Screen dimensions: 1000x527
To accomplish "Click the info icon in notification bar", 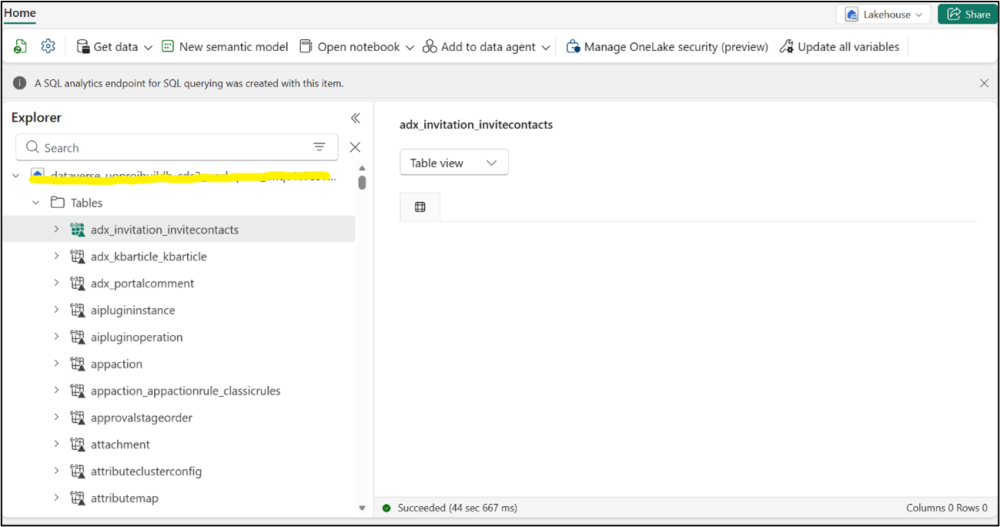I will (x=20, y=83).
